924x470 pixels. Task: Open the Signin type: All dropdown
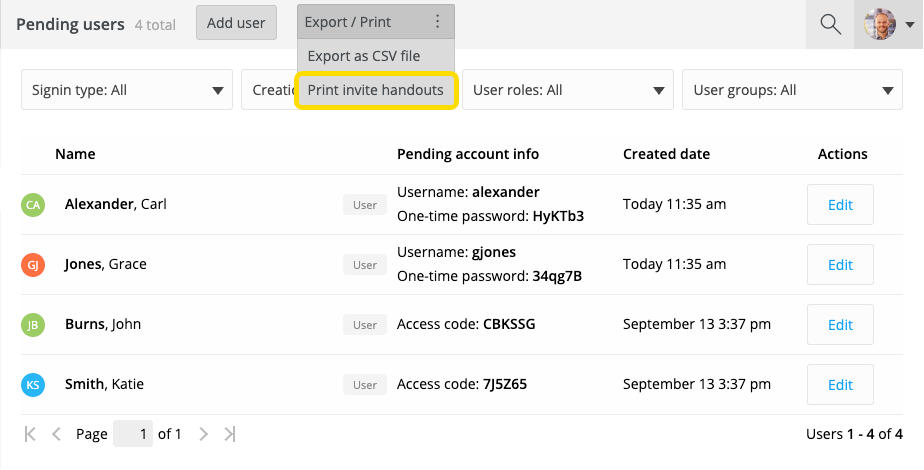tap(127, 90)
